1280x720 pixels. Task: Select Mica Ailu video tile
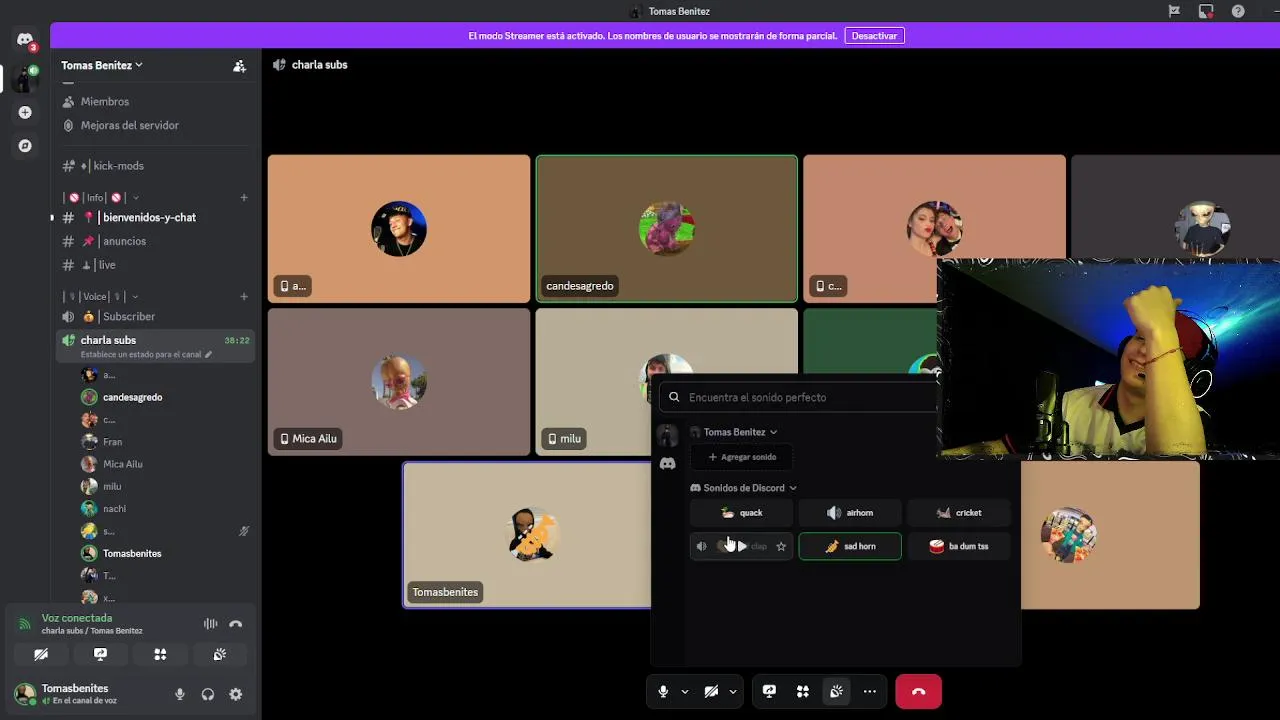[399, 382]
